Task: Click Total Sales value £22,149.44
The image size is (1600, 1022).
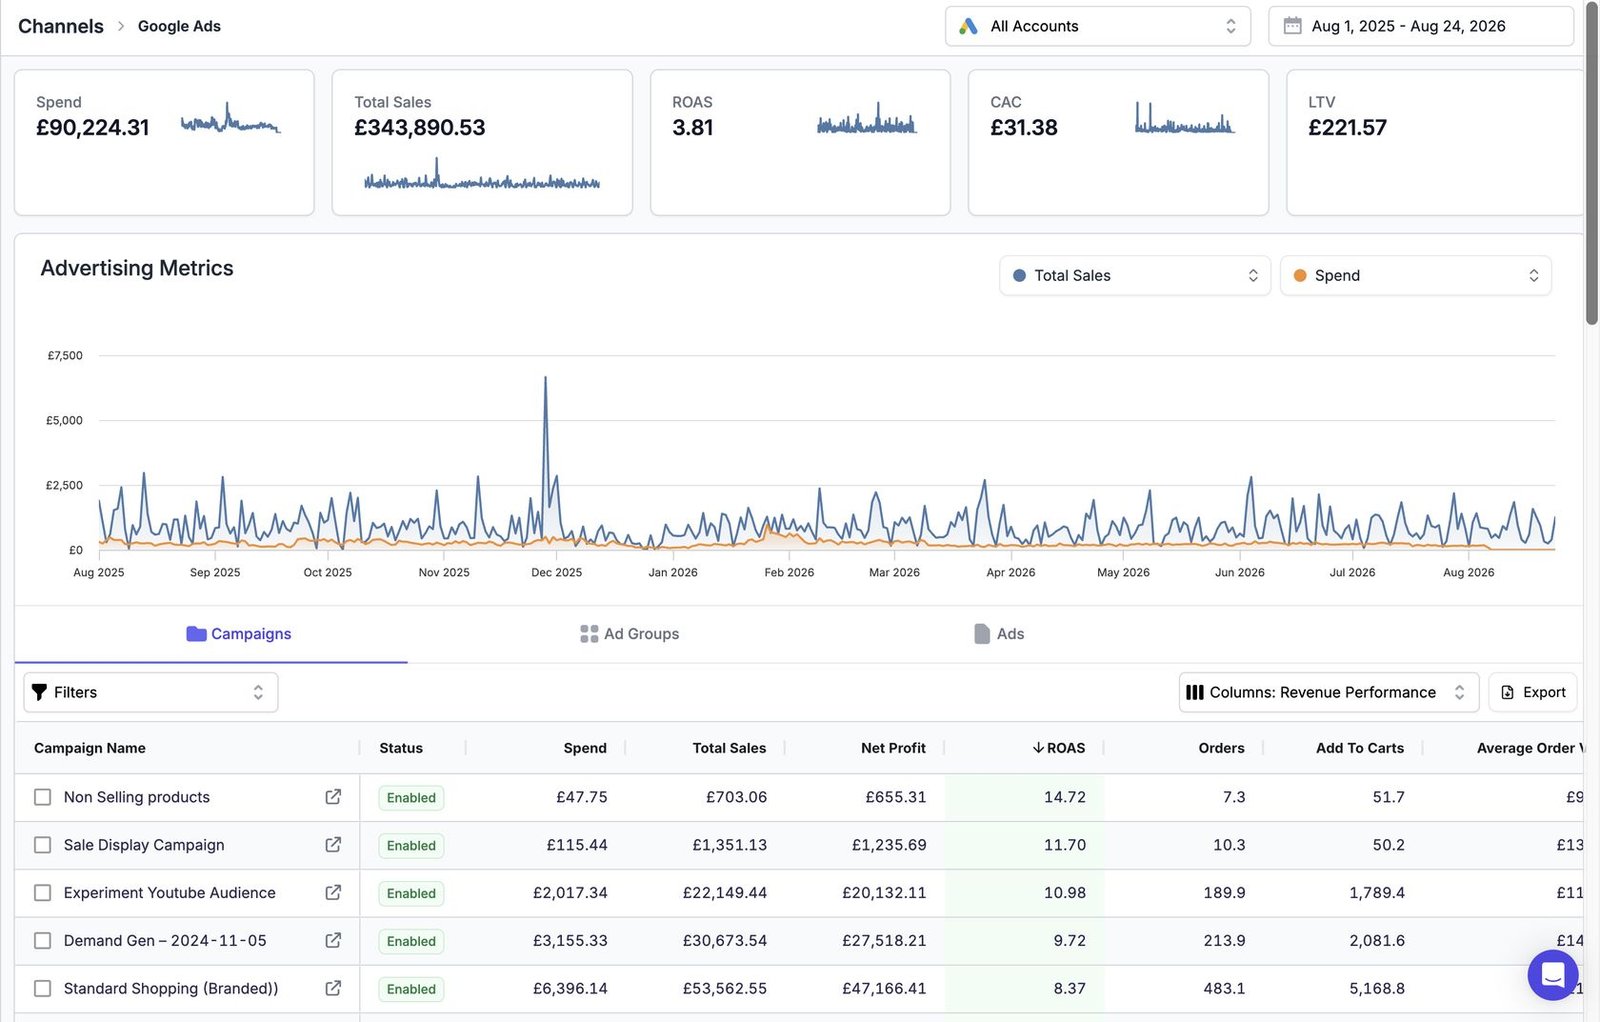Action: click(725, 893)
